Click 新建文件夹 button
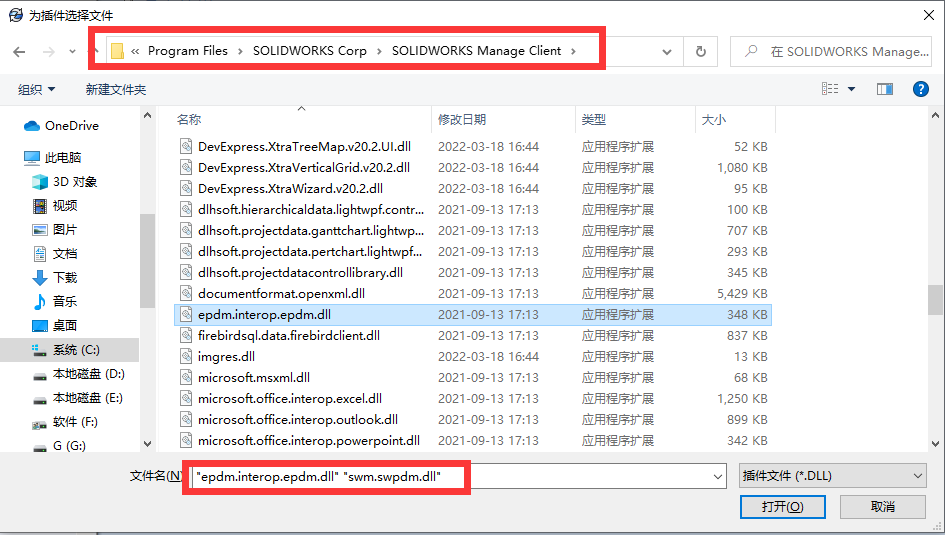The image size is (945, 535). [x=116, y=90]
